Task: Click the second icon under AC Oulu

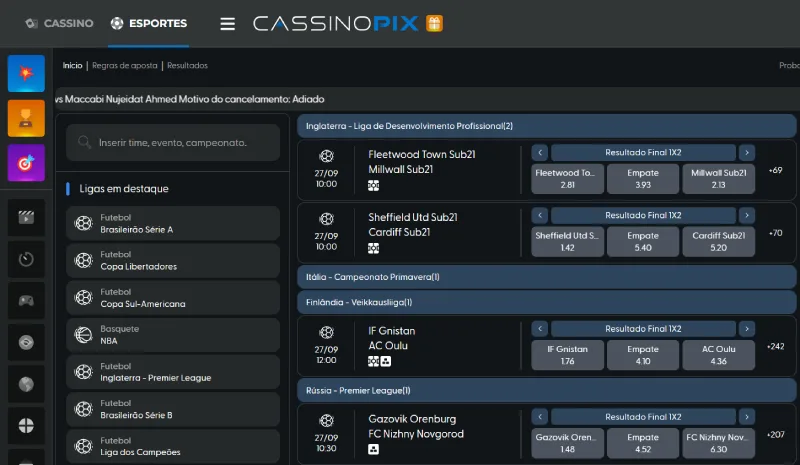Action: (x=386, y=361)
